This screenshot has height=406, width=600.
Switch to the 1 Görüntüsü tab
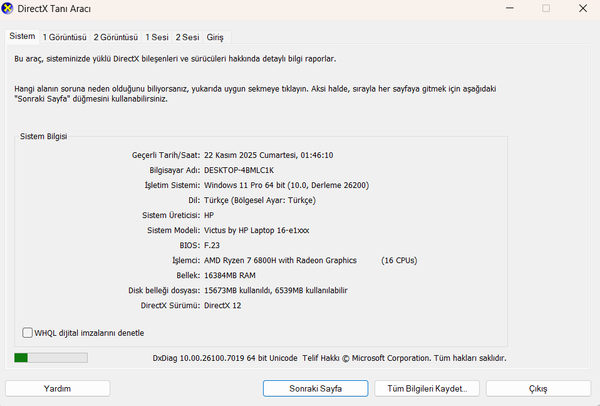[x=65, y=37]
